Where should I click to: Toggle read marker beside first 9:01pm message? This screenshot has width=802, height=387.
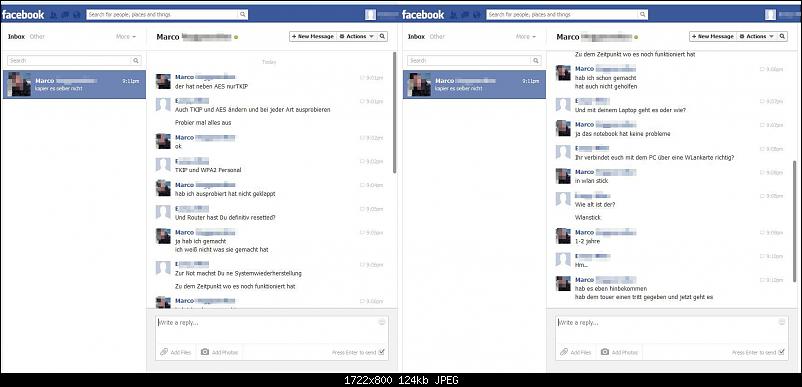tap(362, 78)
